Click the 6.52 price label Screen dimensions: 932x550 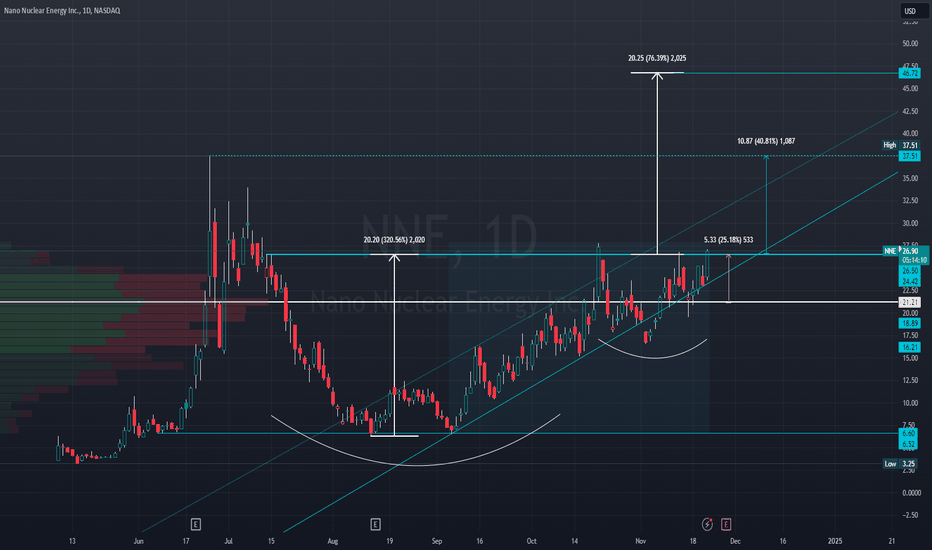909,444
